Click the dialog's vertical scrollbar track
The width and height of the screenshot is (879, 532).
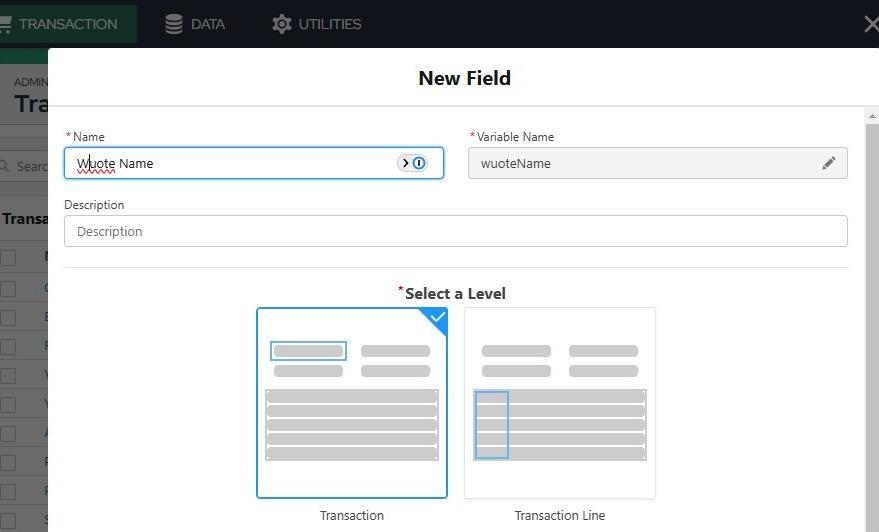(x=872, y=327)
